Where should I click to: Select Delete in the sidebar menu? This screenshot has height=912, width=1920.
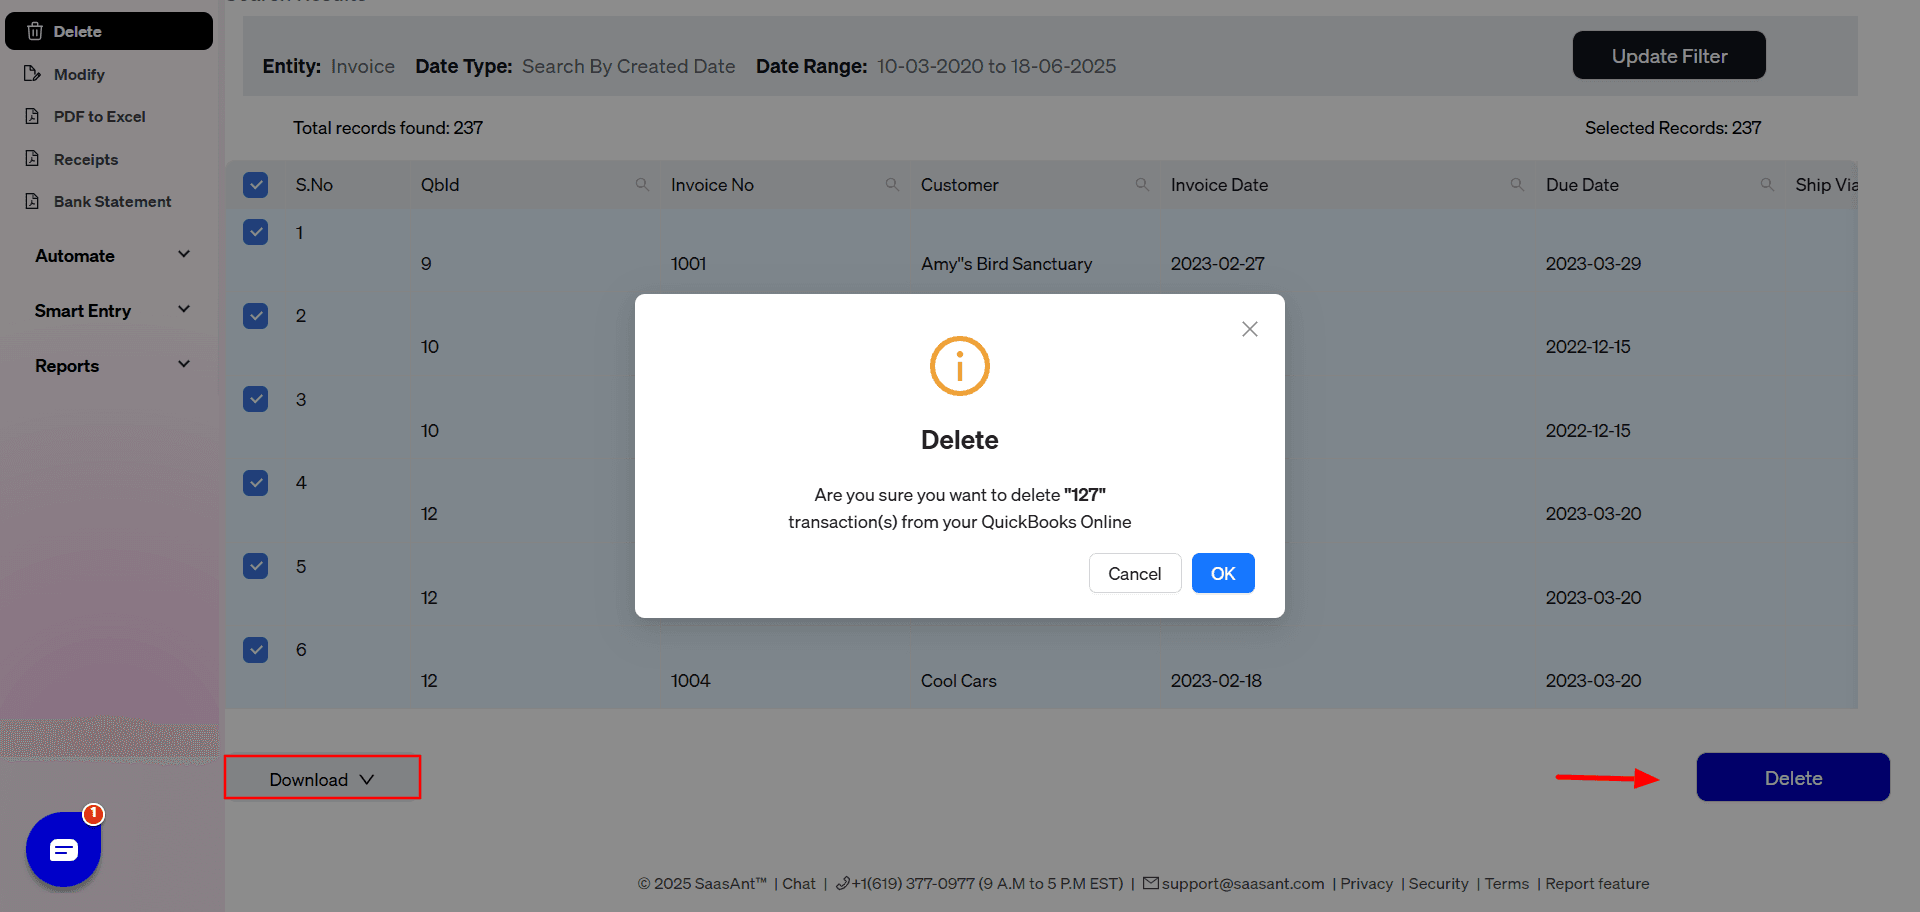[x=109, y=31]
